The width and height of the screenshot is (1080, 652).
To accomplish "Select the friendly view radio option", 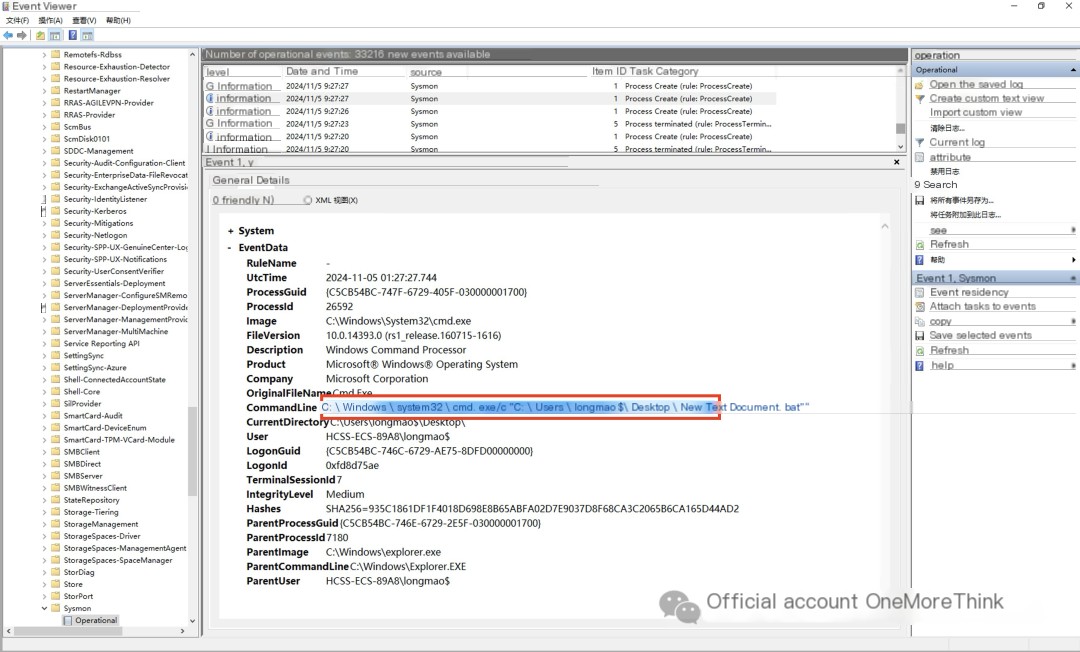I will pos(243,200).
